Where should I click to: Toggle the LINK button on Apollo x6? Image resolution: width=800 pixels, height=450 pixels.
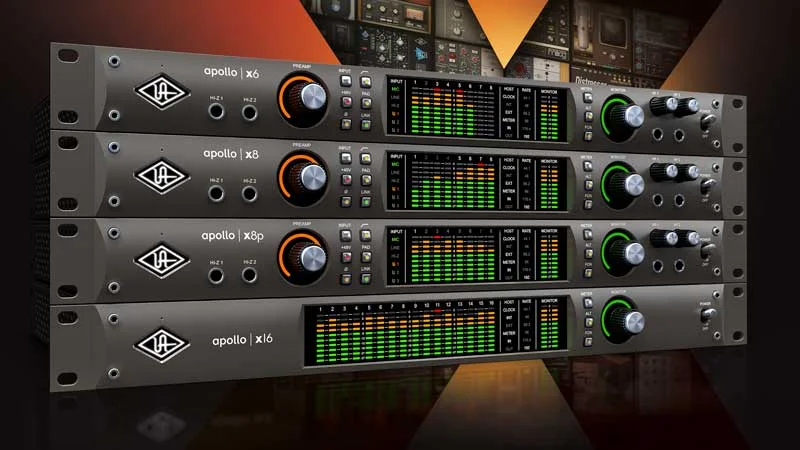(x=366, y=126)
